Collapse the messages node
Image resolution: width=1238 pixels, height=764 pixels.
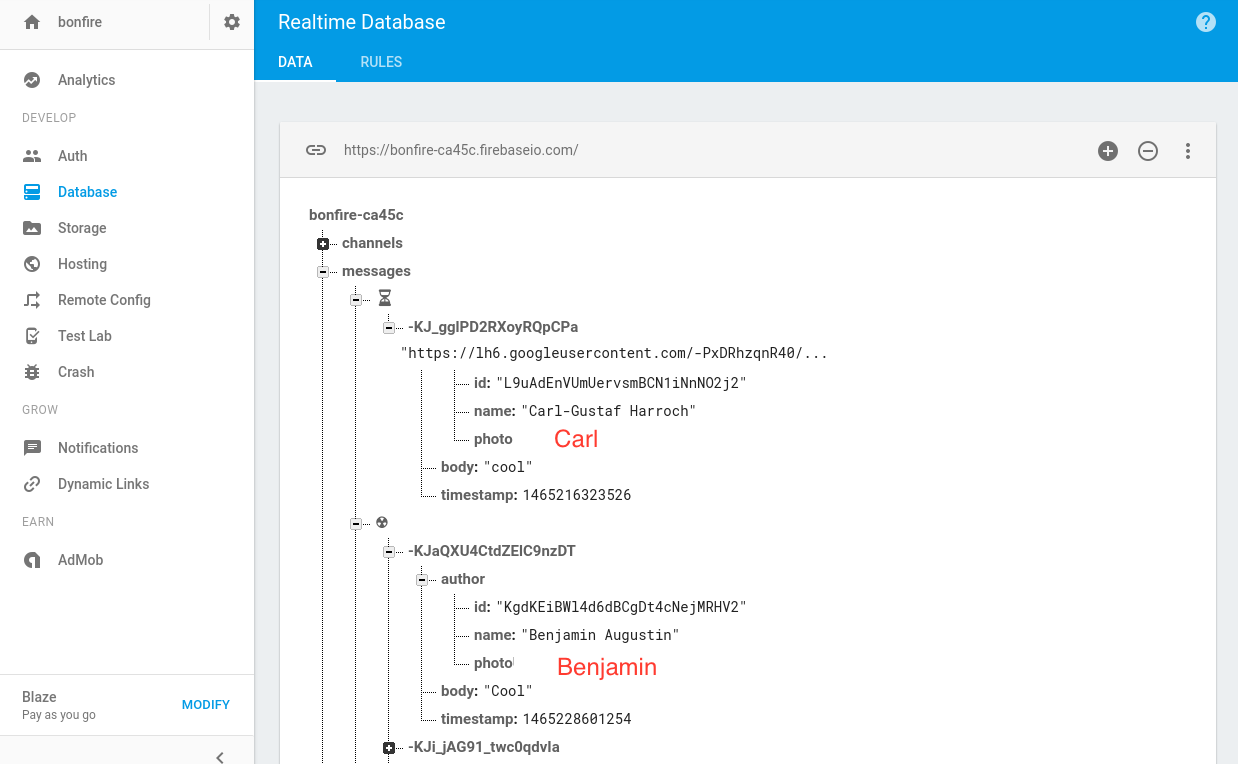323,272
